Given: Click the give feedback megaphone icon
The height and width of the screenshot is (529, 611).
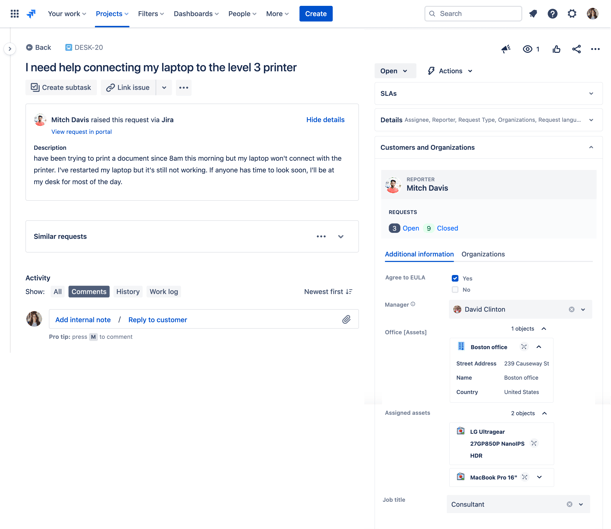Looking at the screenshot, I should [x=506, y=48].
